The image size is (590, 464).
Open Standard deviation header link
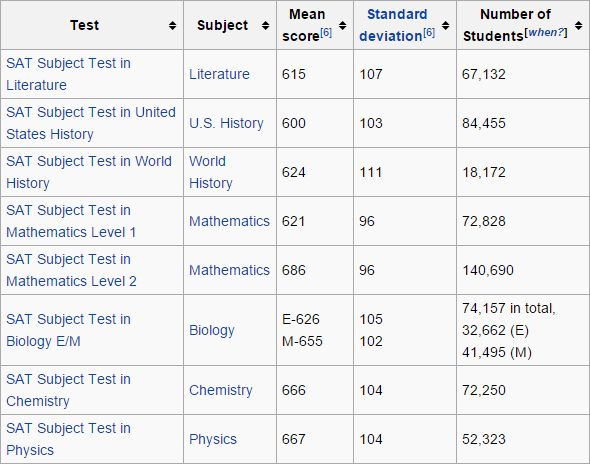coord(393,25)
